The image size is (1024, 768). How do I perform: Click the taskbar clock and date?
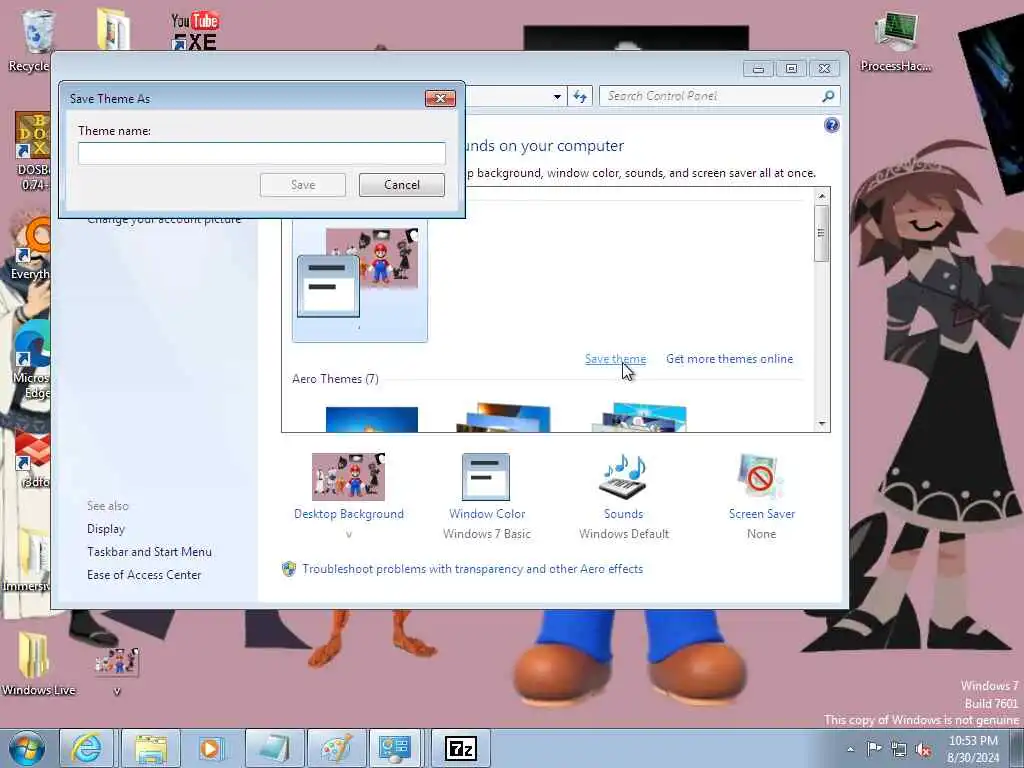pos(973,749)
